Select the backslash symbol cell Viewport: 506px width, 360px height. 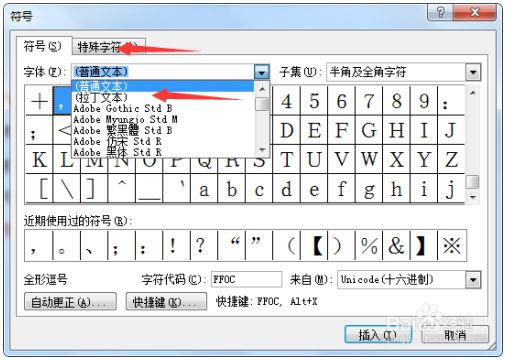pos(67,188)
